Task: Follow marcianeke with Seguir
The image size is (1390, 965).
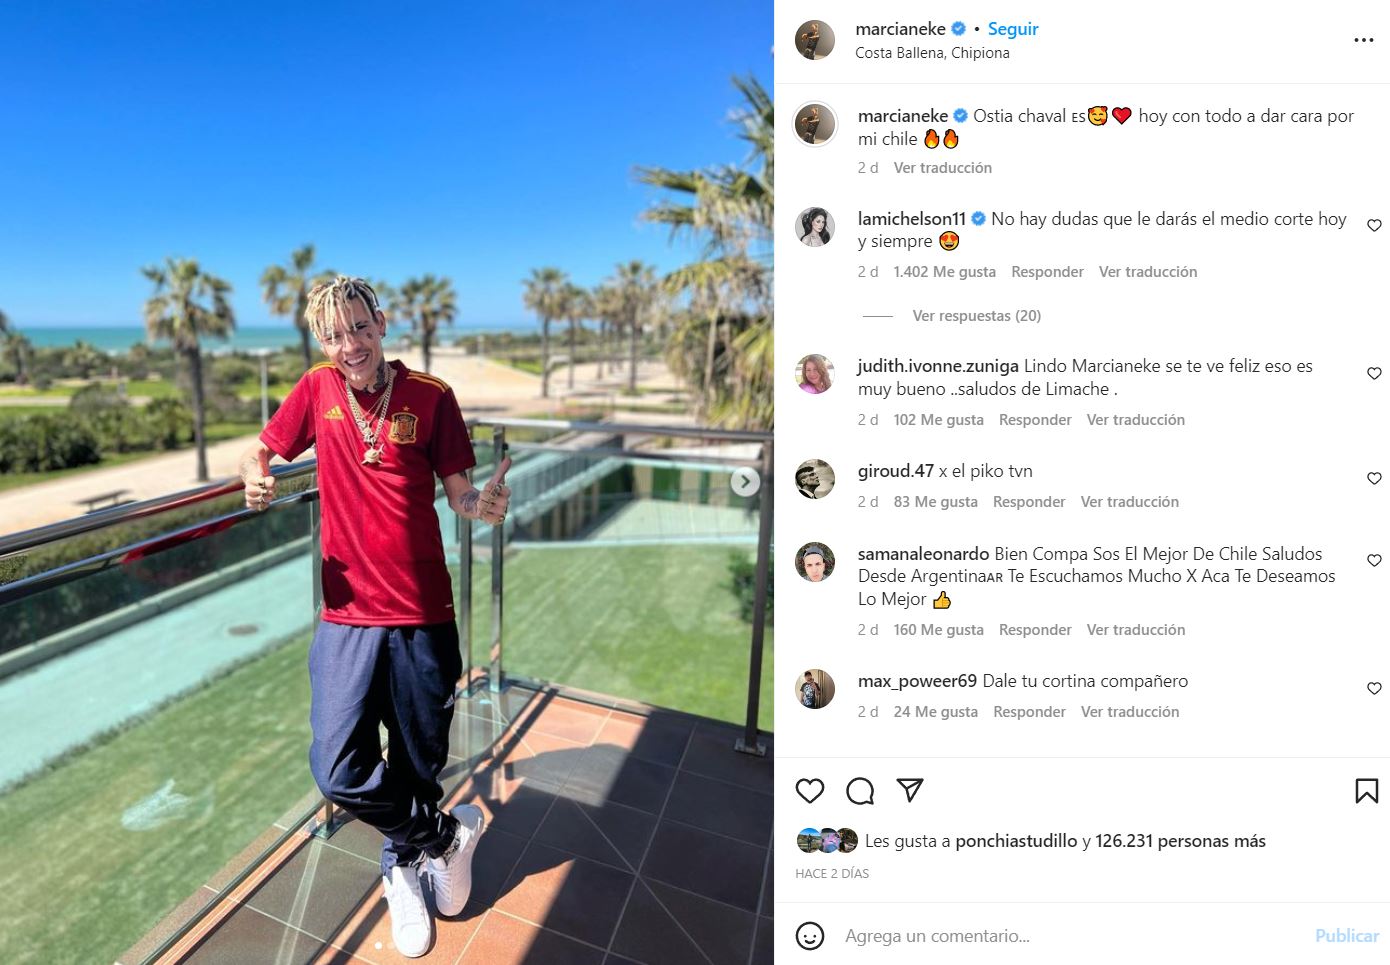Action: coord(1013,29)
